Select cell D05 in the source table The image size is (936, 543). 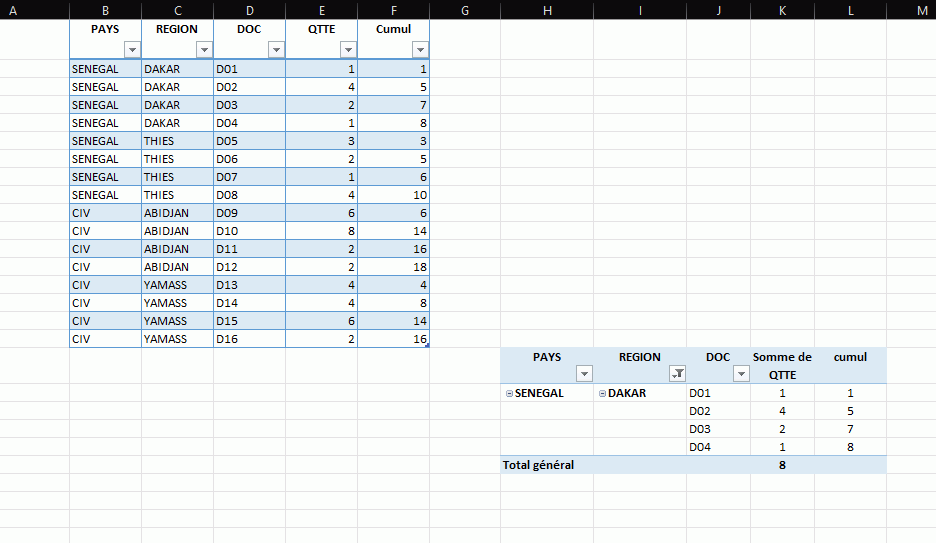point(250,141)
